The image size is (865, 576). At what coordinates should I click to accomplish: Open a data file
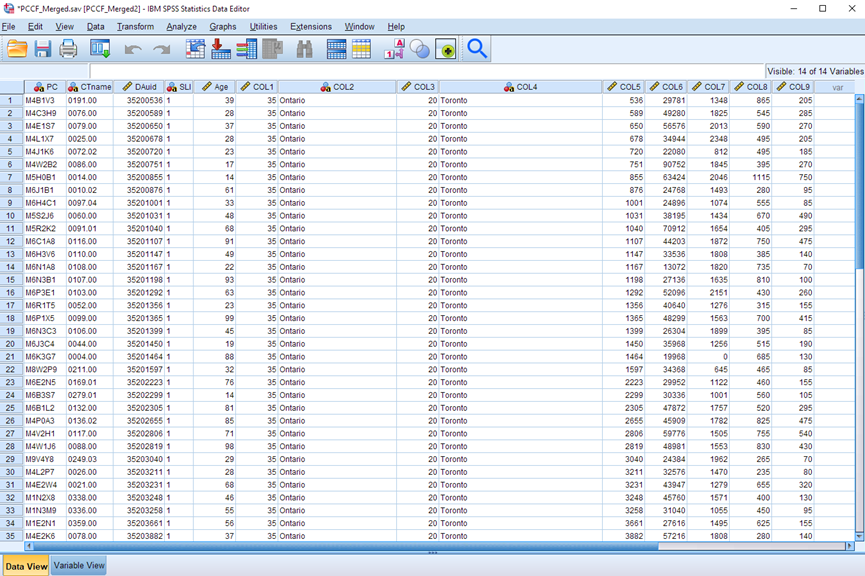click(x=18, y=48)
